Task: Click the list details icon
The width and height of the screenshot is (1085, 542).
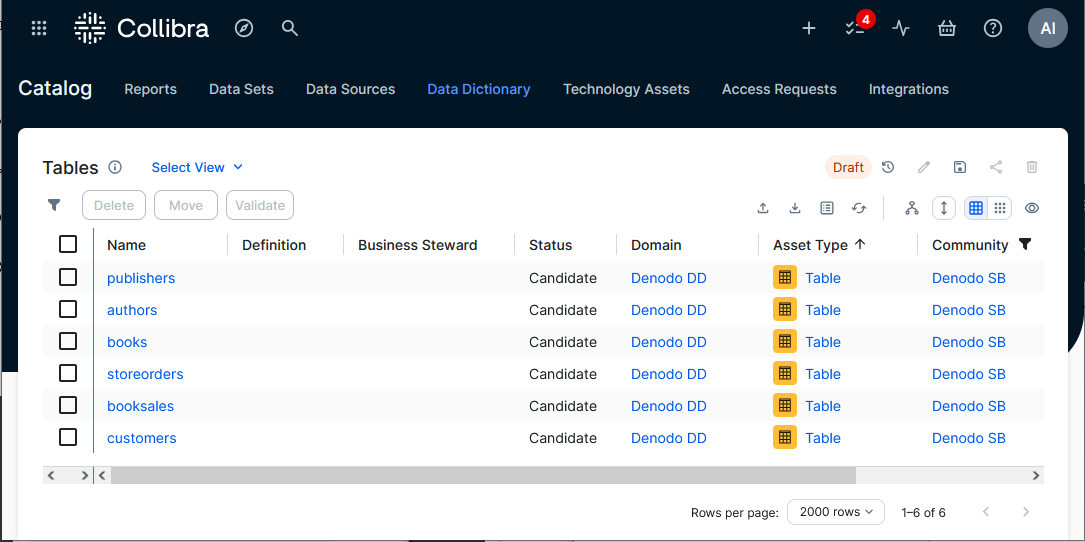Action: click(x=827, y=208)
